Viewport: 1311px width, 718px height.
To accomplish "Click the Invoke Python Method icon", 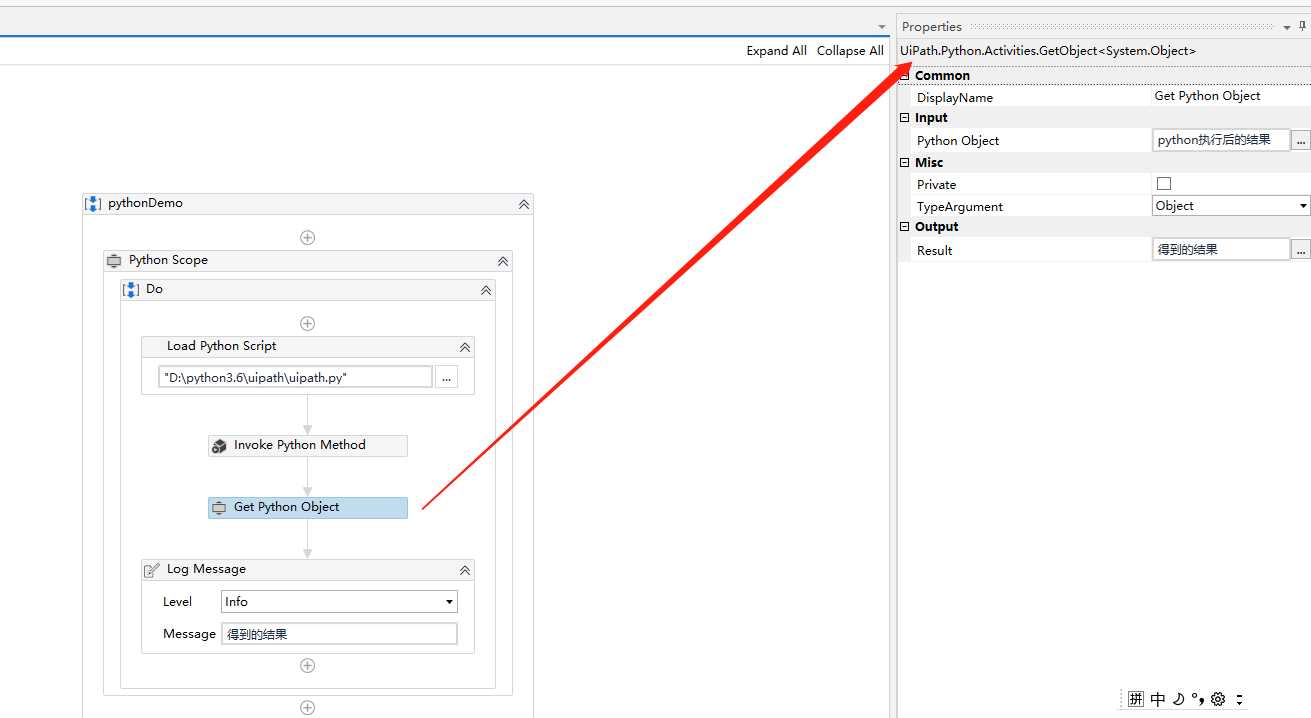I will 219,446.
